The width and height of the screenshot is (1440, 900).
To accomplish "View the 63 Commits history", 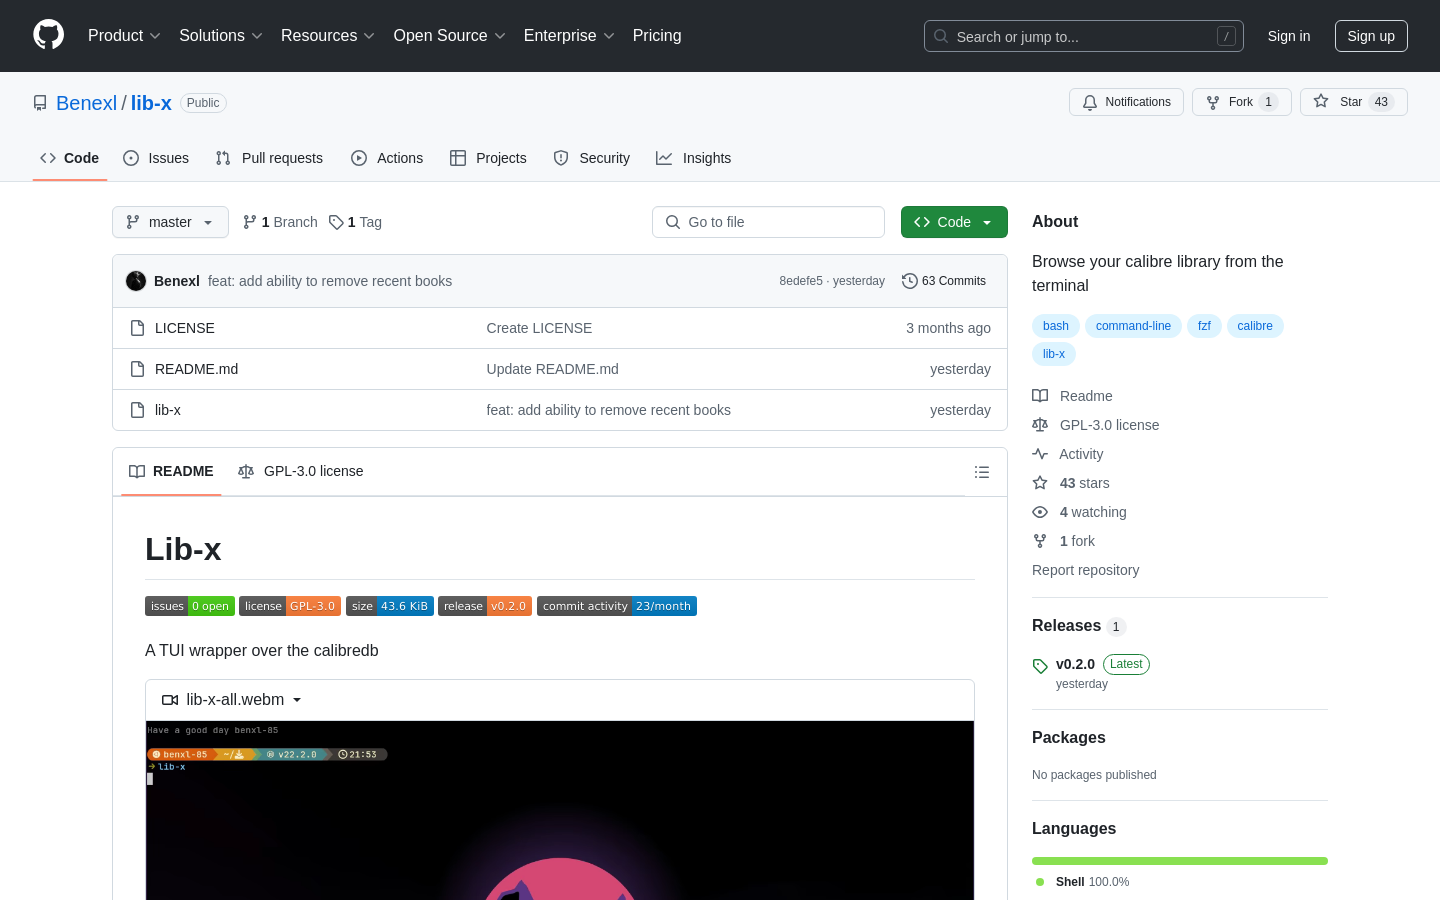I will pyautogui.click(x=944, y=281).
